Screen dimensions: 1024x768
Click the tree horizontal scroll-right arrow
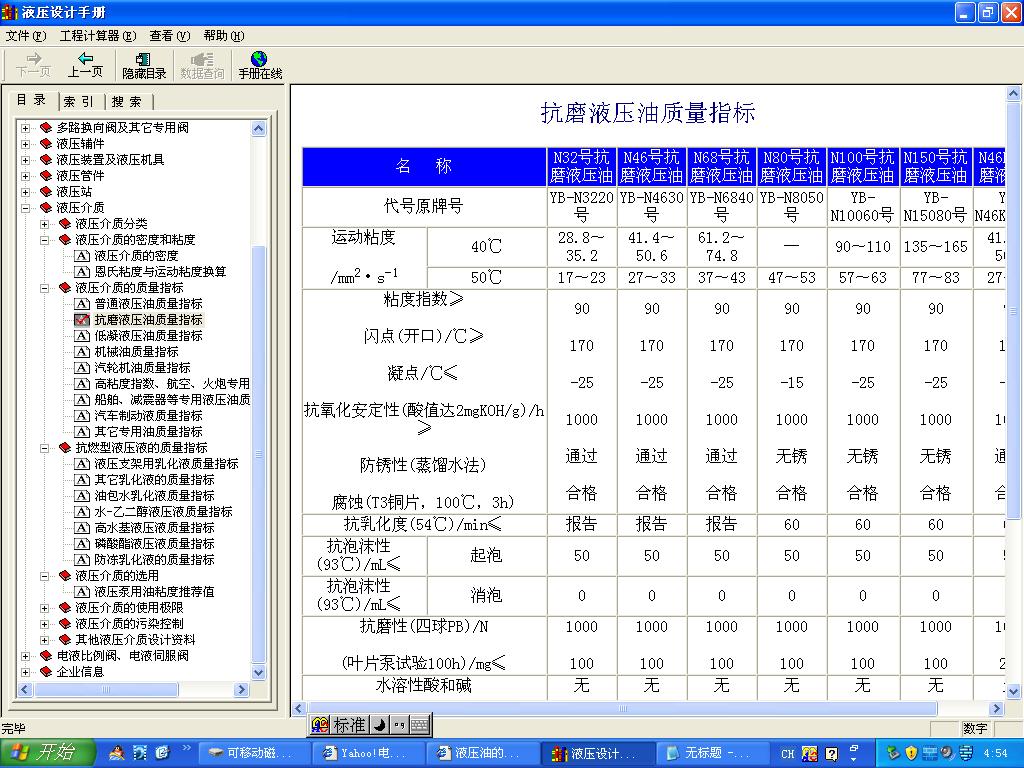pos(242,690)
